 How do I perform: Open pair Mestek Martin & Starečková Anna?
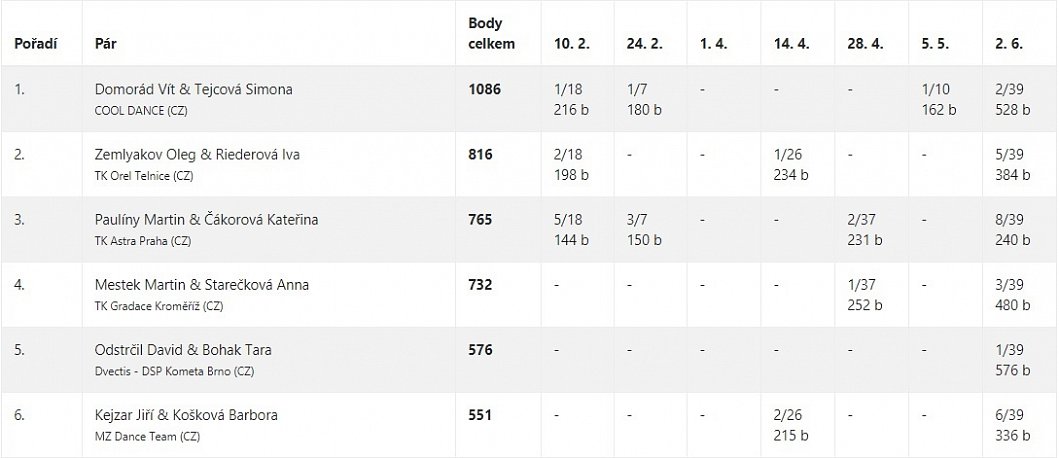202,285
